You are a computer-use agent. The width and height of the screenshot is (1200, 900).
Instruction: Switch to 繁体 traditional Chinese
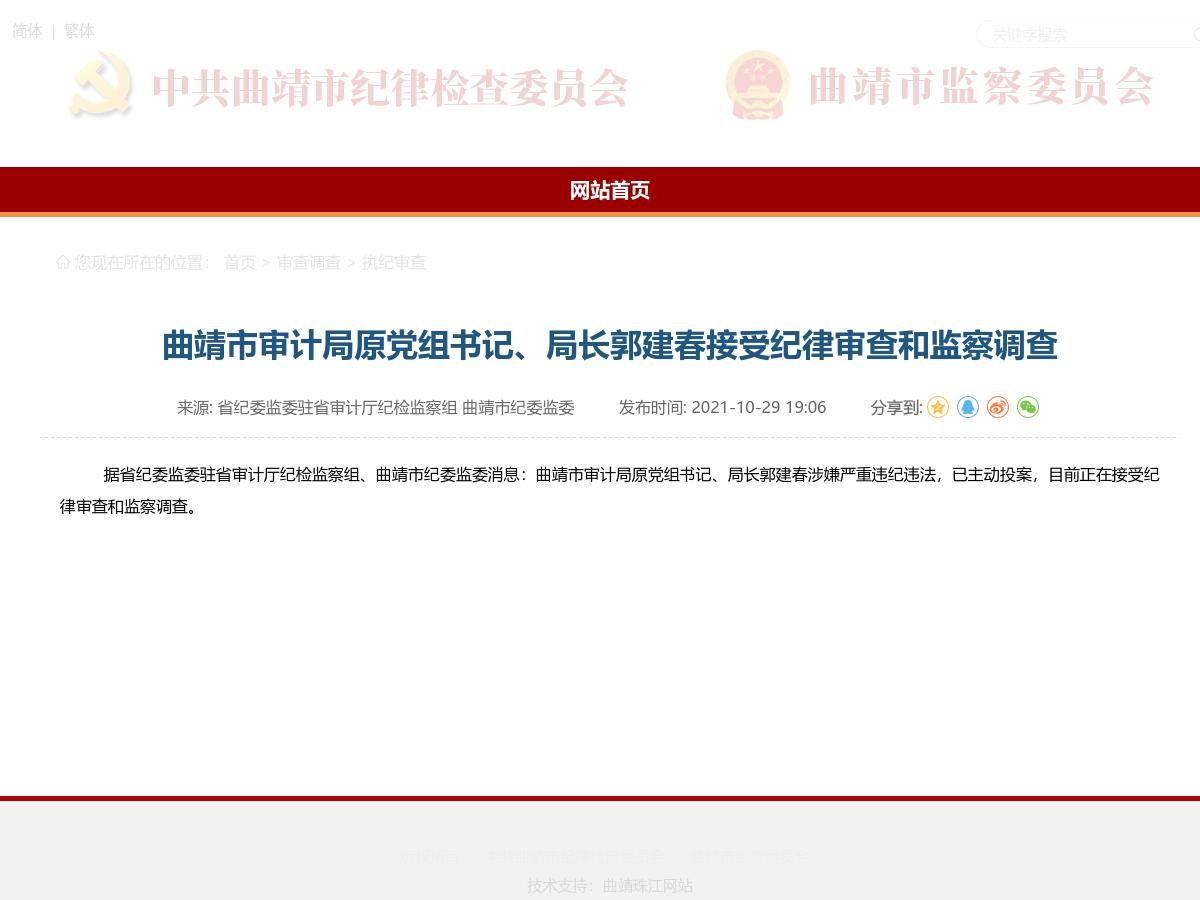click(79, 31)
